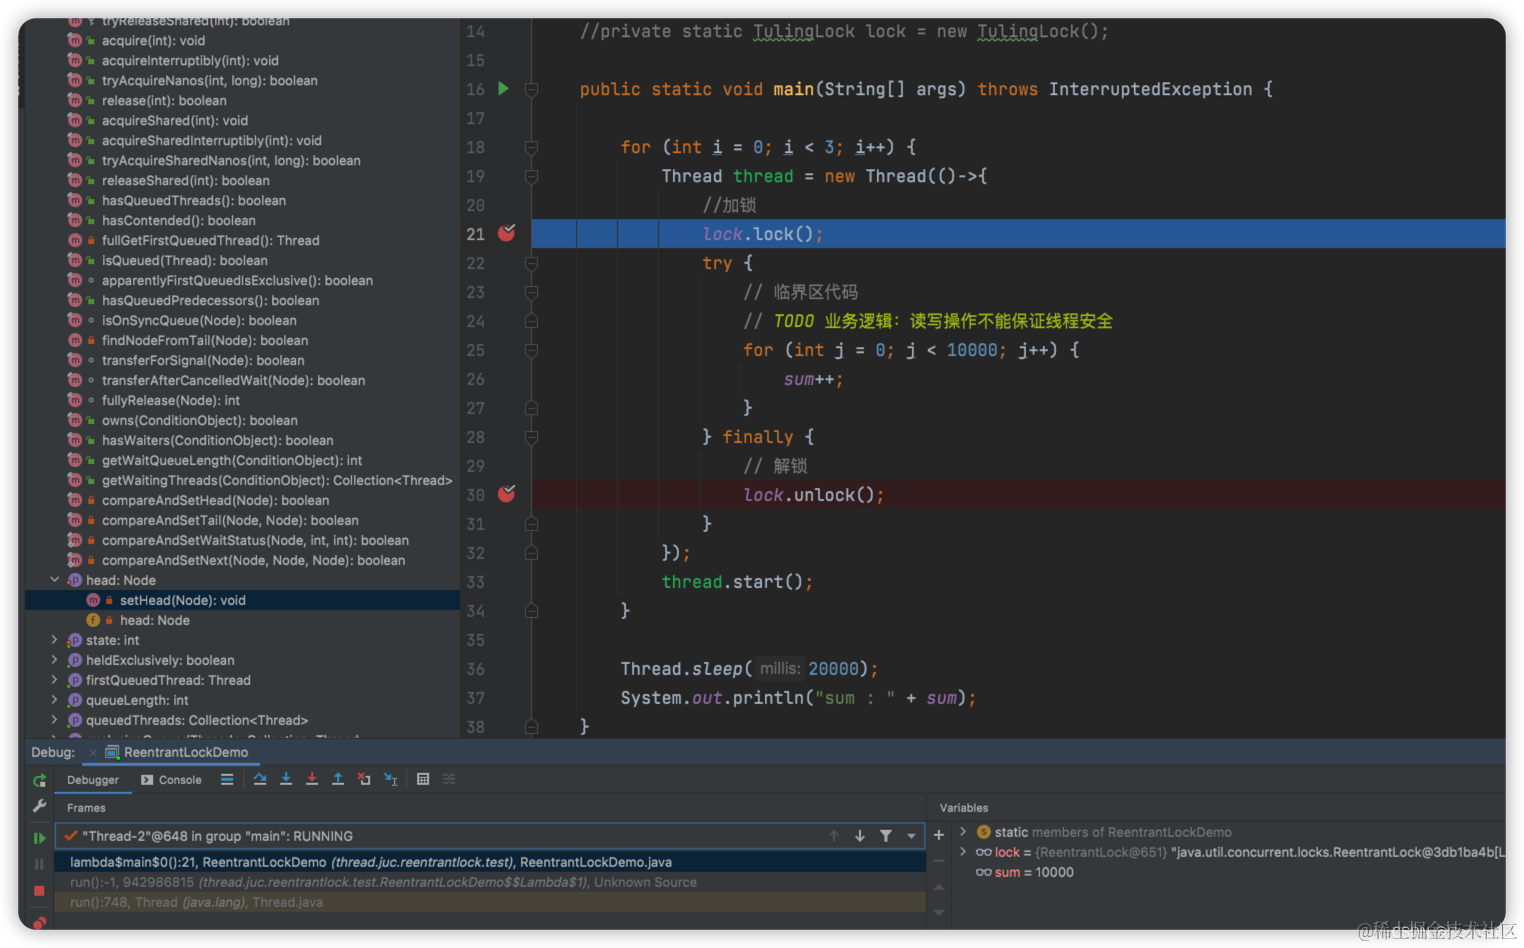The image size is (1524, 948).
Task: Expand the firstQueuedThread: Thread property
Action: tap(55, 680)
